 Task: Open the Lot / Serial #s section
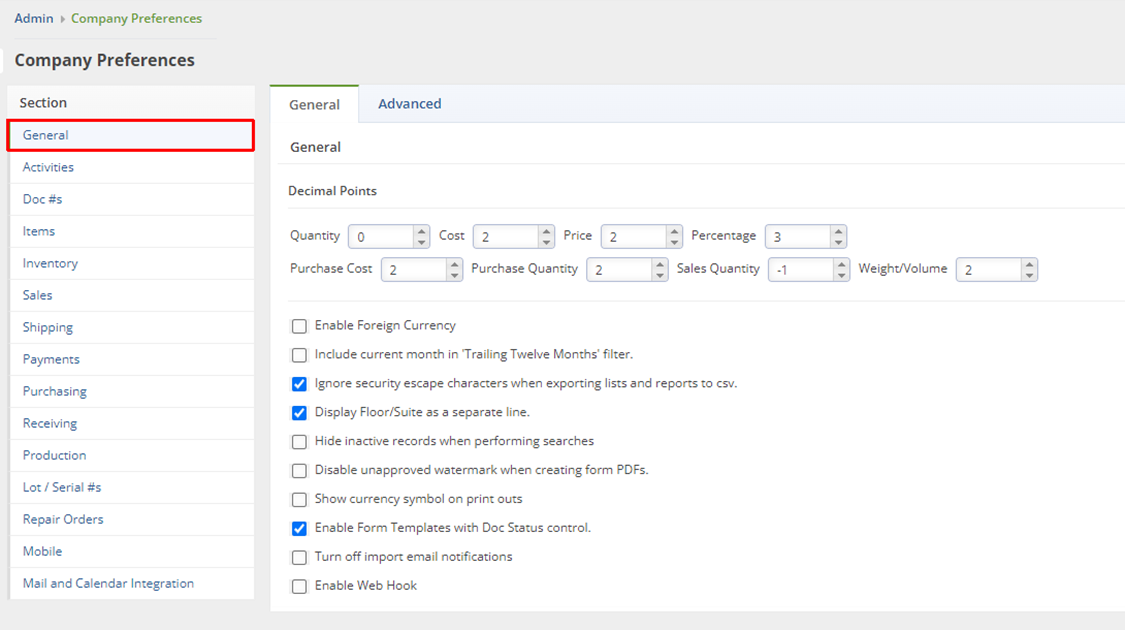point(62,487)
